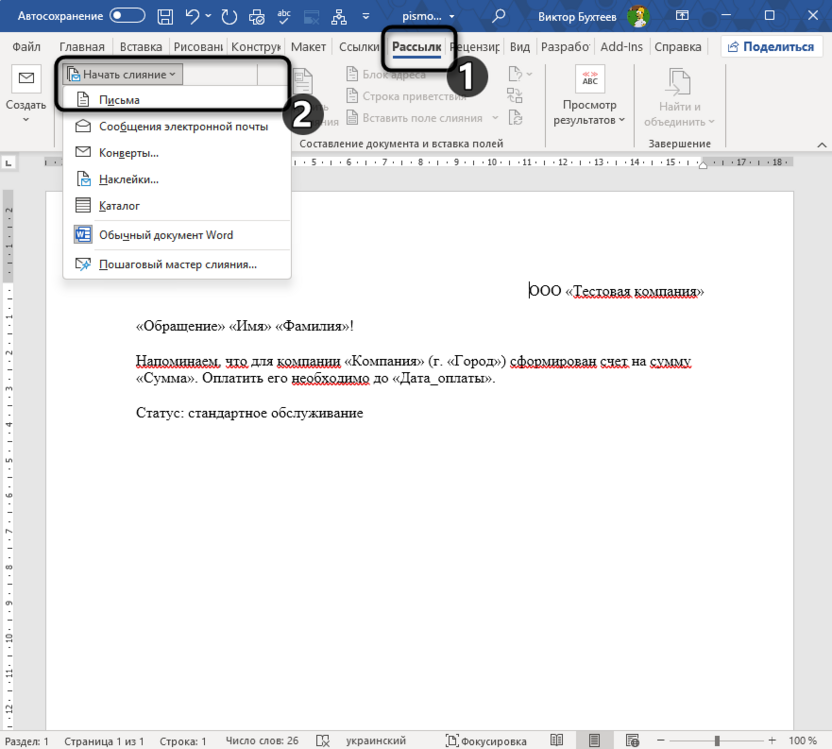Click the Найти и объединить icon

(x=679, y=81)
